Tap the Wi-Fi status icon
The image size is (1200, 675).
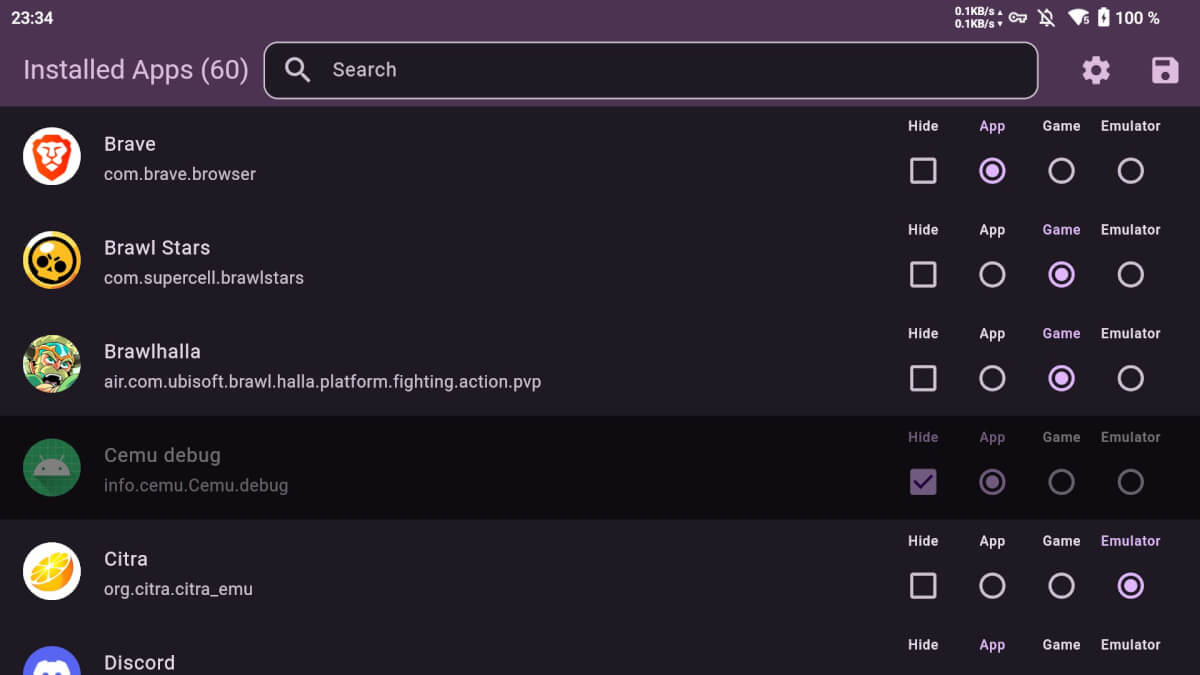1077,18
